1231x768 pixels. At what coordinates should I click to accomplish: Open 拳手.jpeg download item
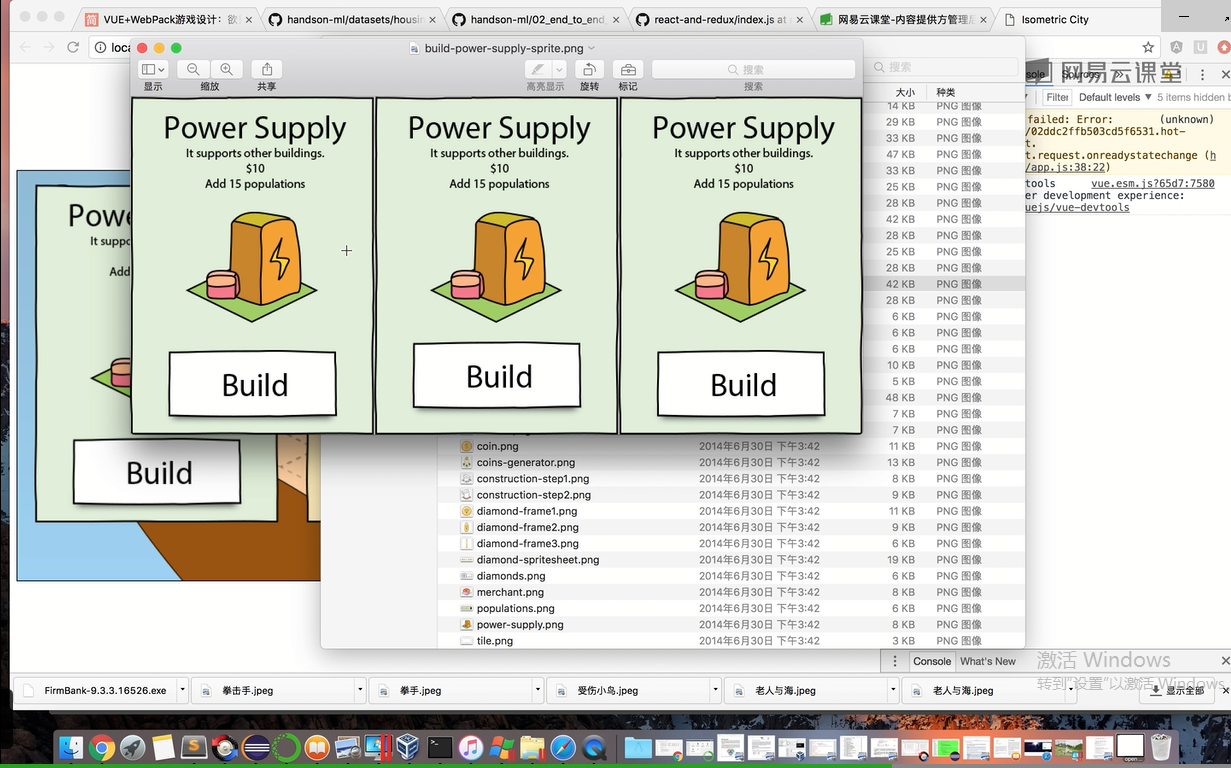[x=452, y=690]
